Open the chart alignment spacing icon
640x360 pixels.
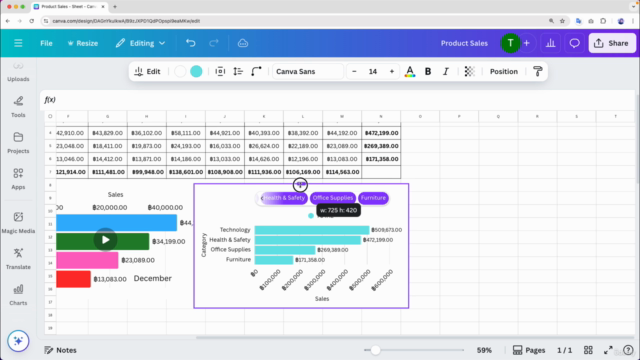point(220,71)
